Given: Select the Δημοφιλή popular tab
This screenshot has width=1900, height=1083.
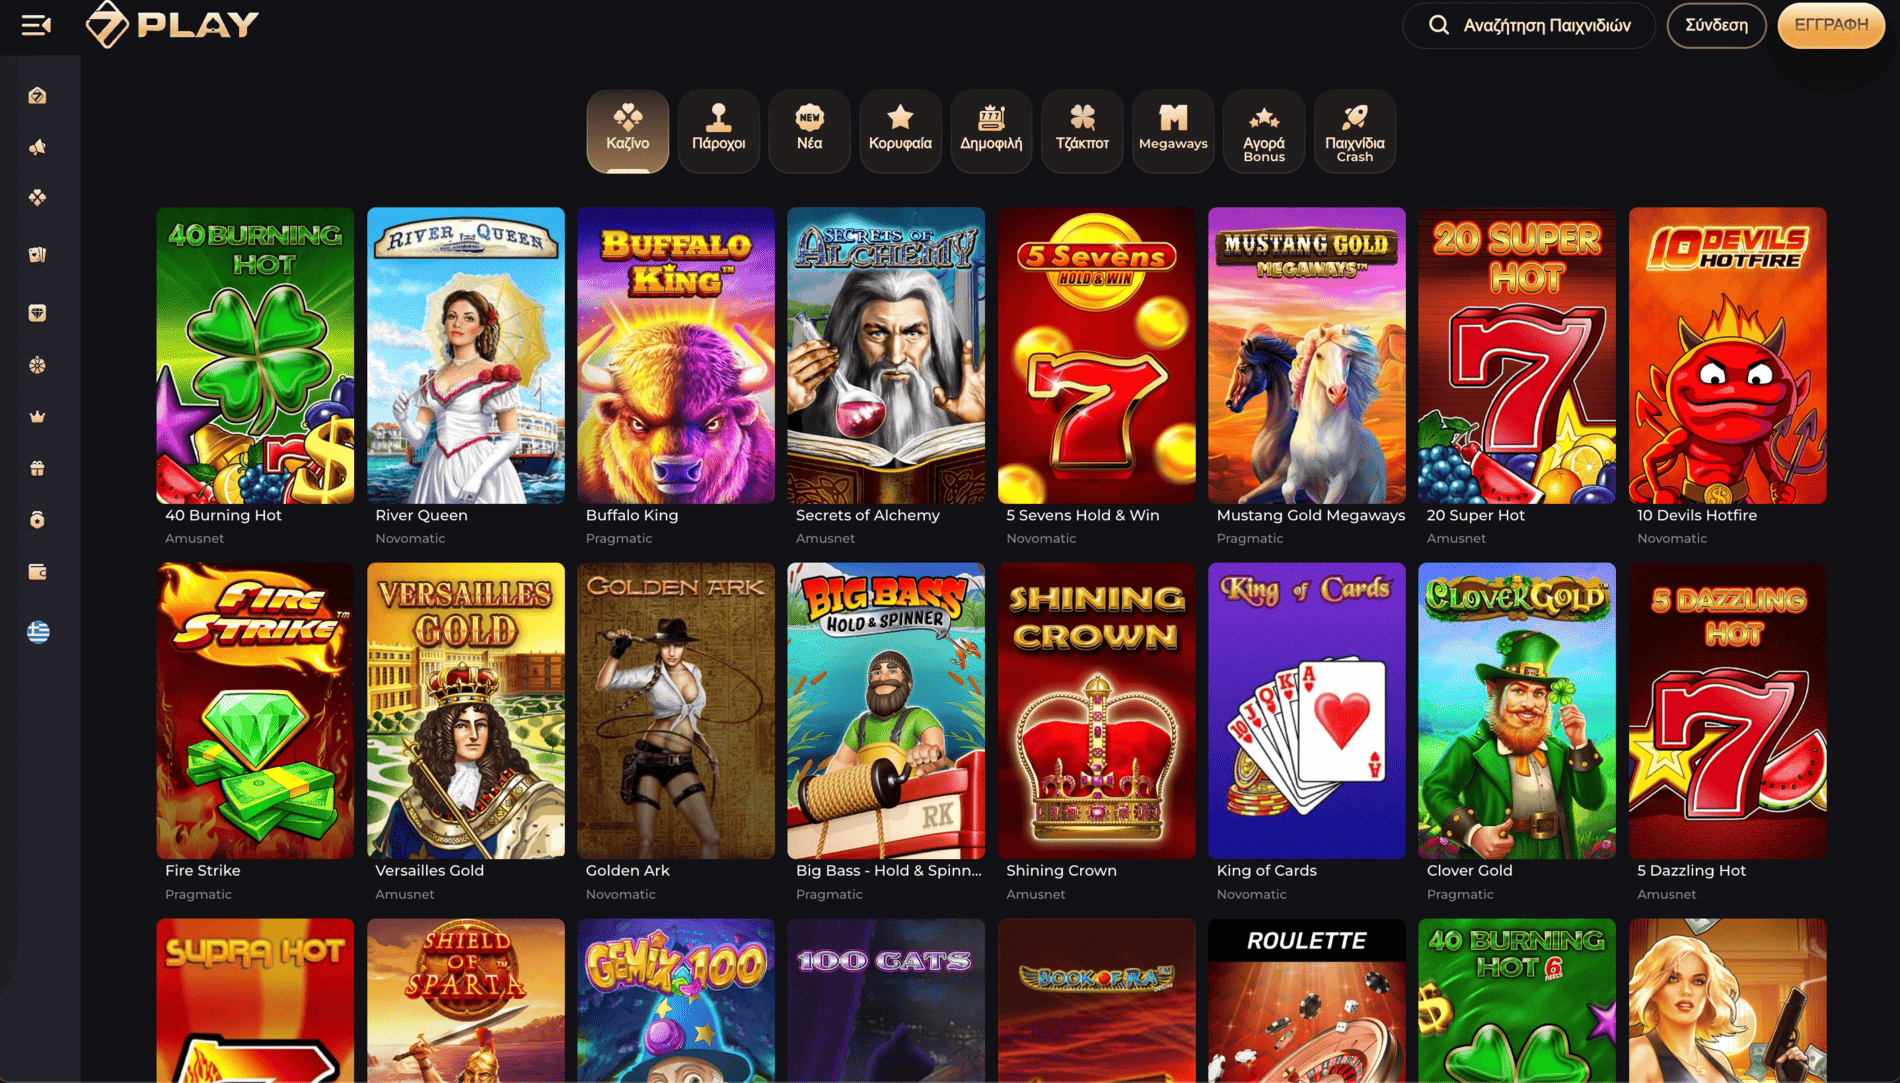Looking at the screenshot, I should pos(991,131).
